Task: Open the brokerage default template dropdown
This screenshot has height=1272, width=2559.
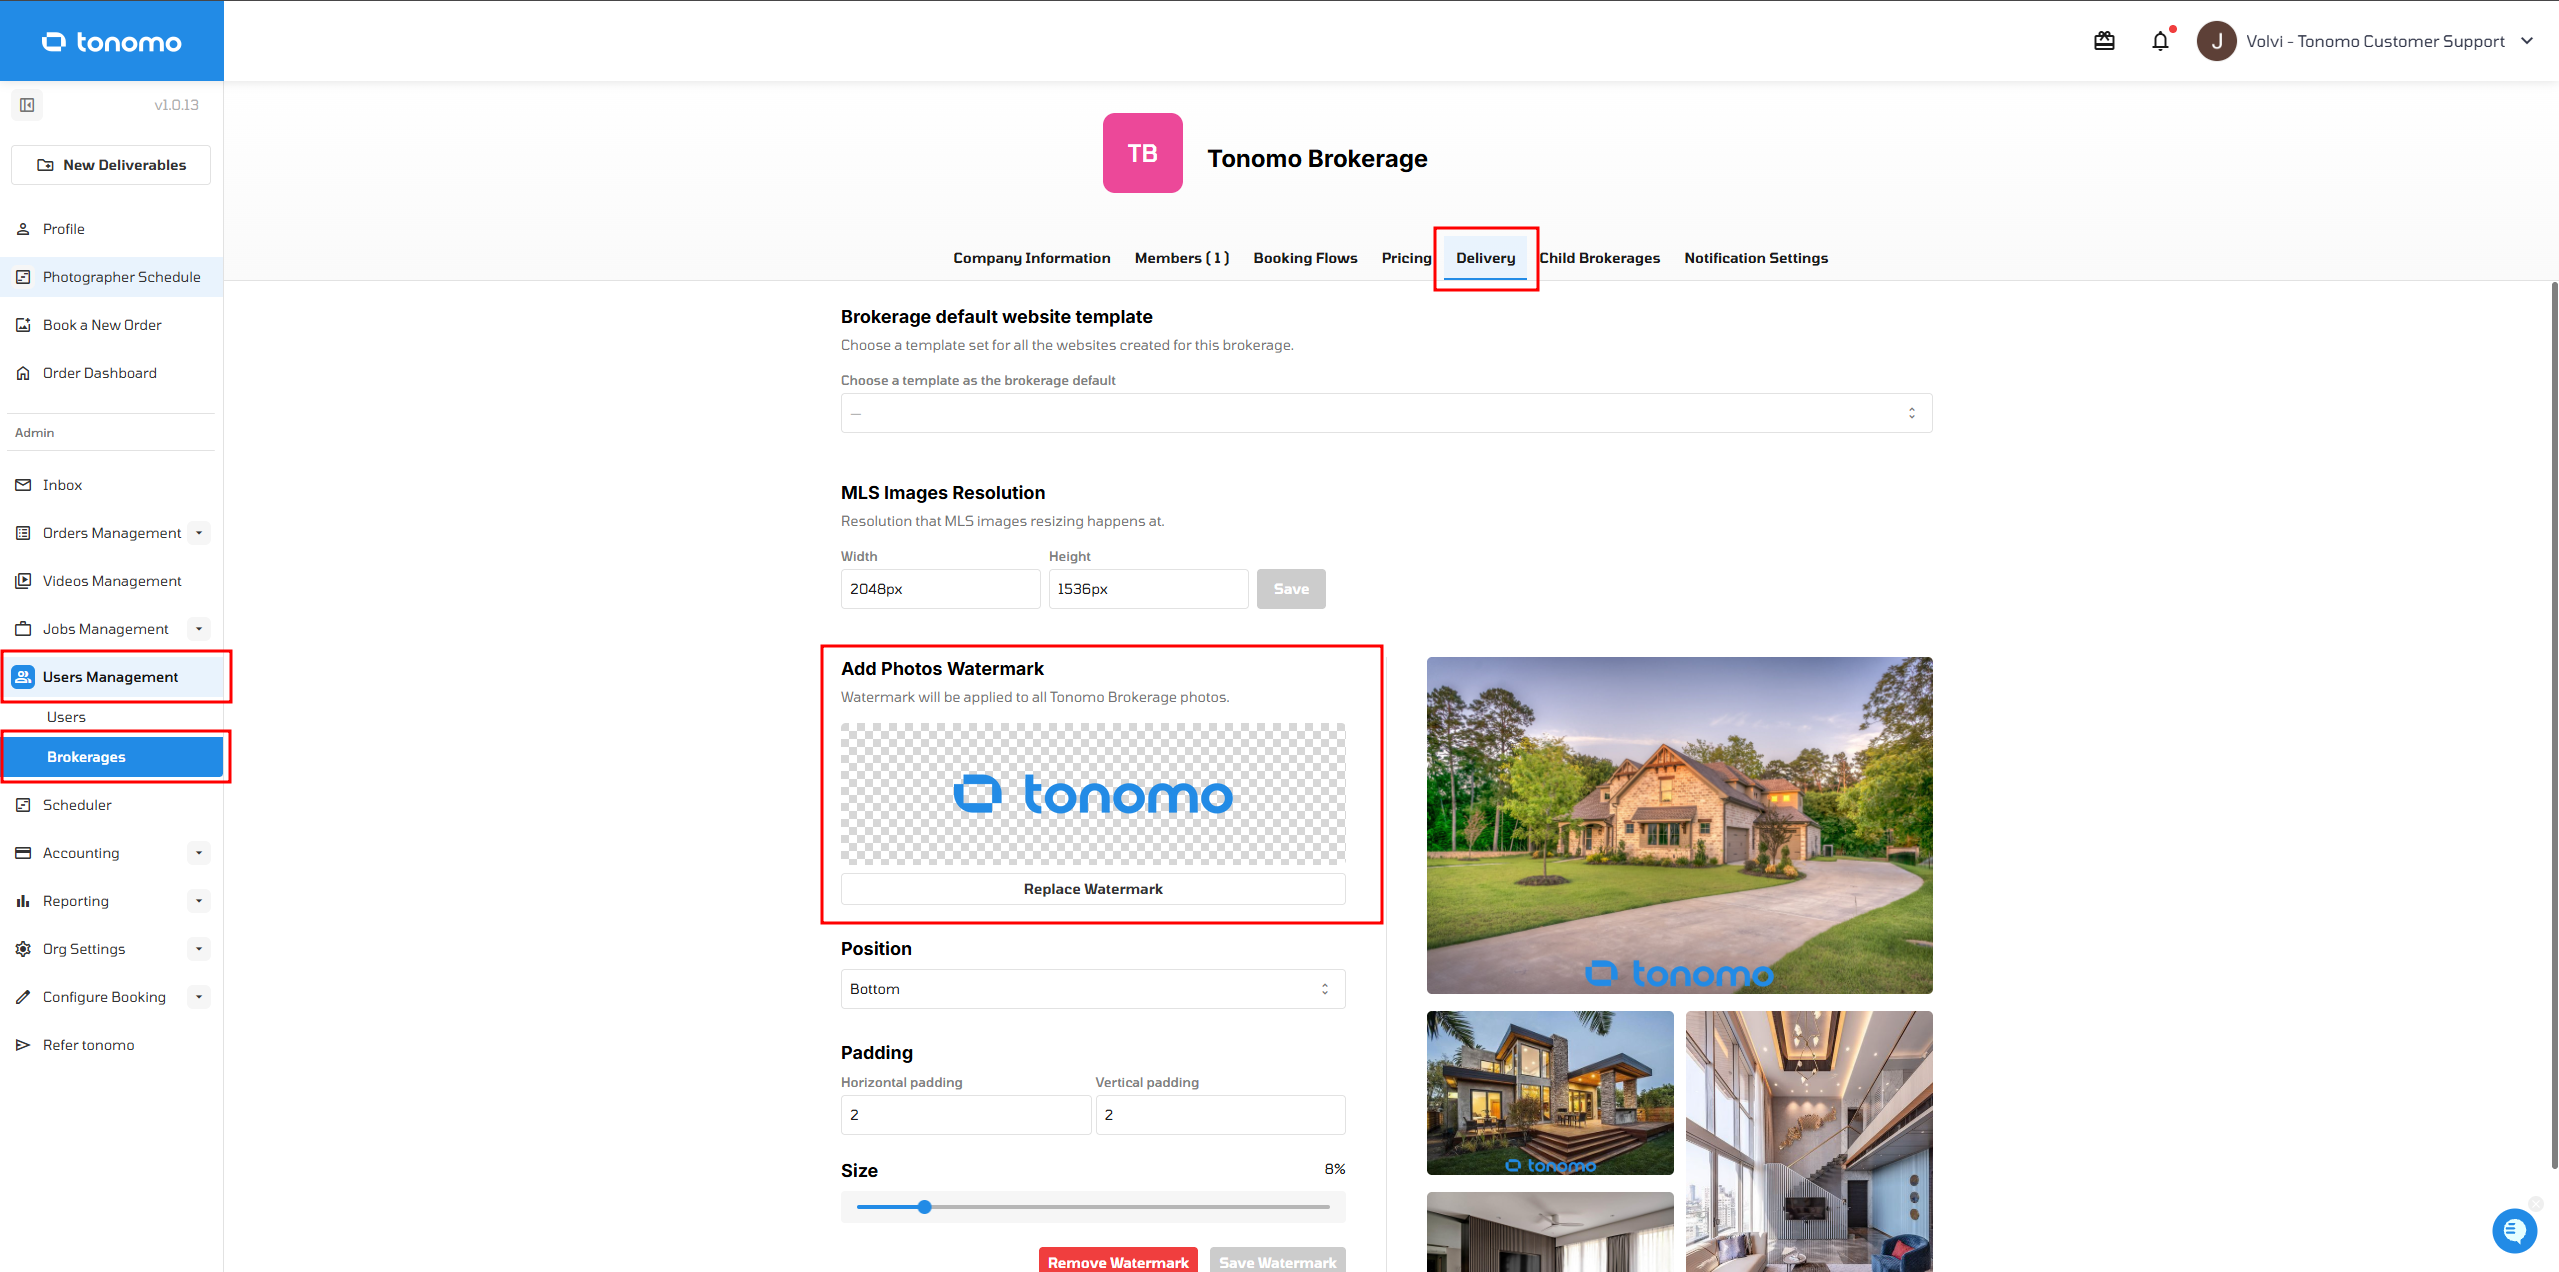Action: tap(1386, 413)
